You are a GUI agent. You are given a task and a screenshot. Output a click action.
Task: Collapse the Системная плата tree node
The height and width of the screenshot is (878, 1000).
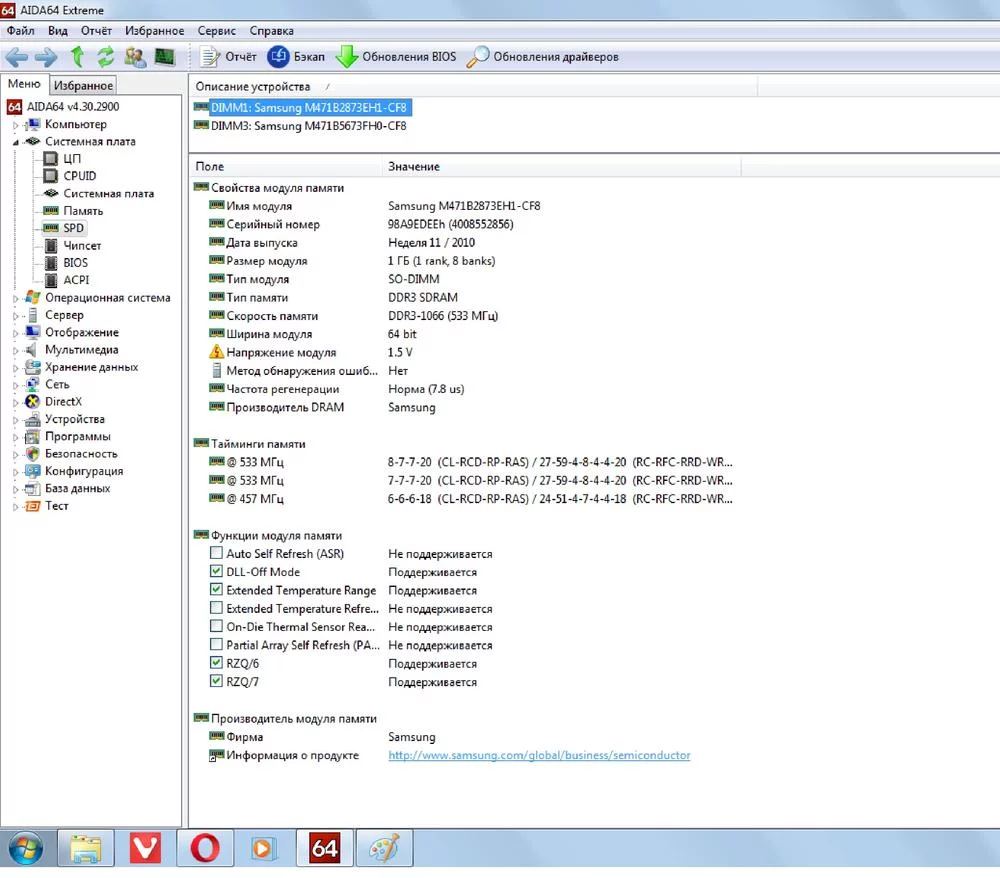click(x=15, y=142)
